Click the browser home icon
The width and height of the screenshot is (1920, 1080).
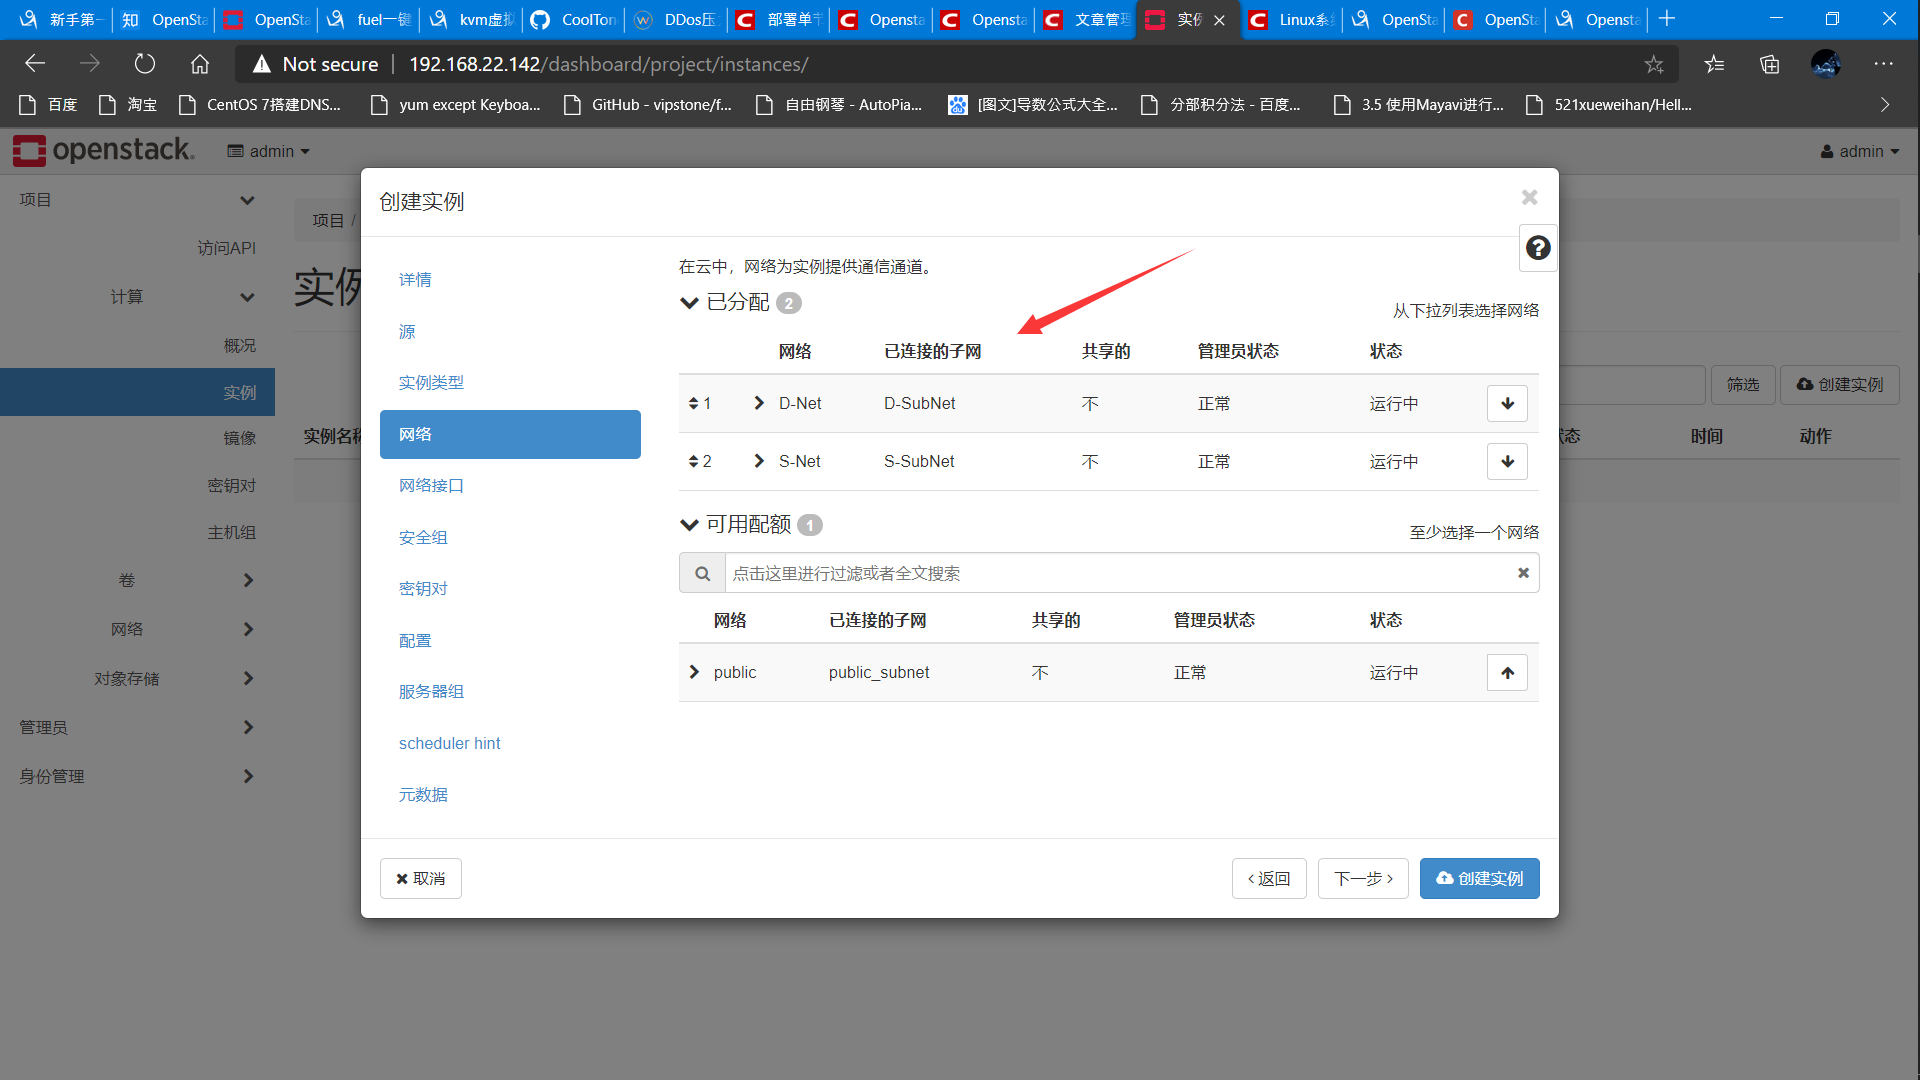tap(199, 63)
